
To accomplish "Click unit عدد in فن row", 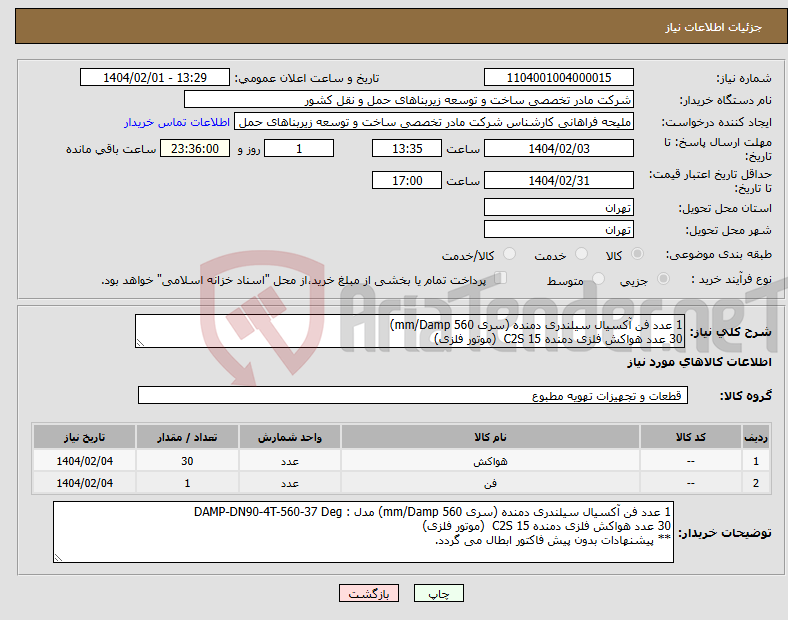I will [x=290, y=483].
